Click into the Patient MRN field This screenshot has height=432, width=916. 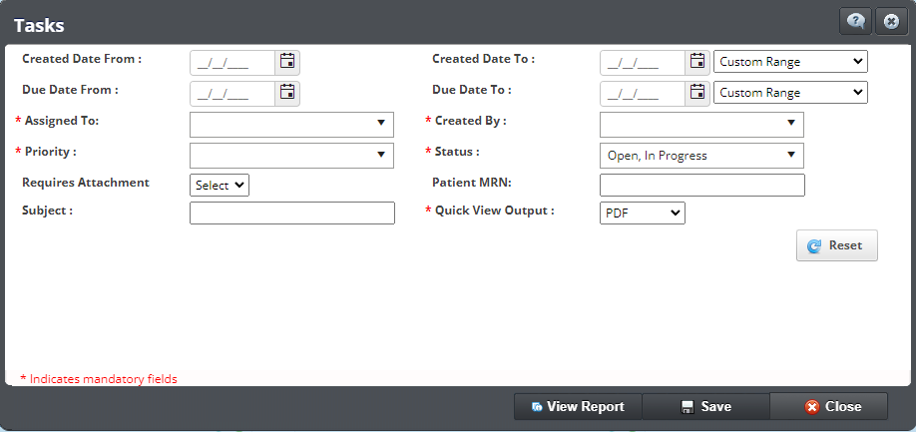coord(701,185)
